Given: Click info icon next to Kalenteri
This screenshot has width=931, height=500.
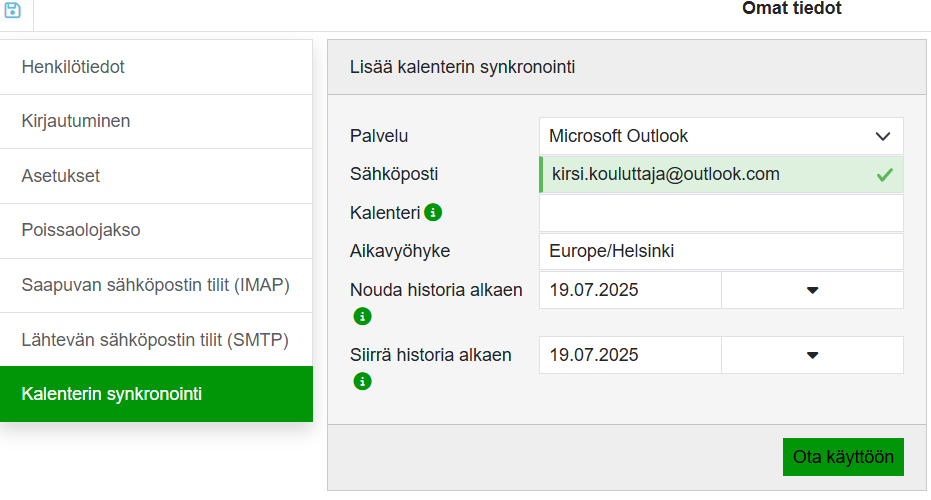Looking at the screenshot, I should click(433, 212).
